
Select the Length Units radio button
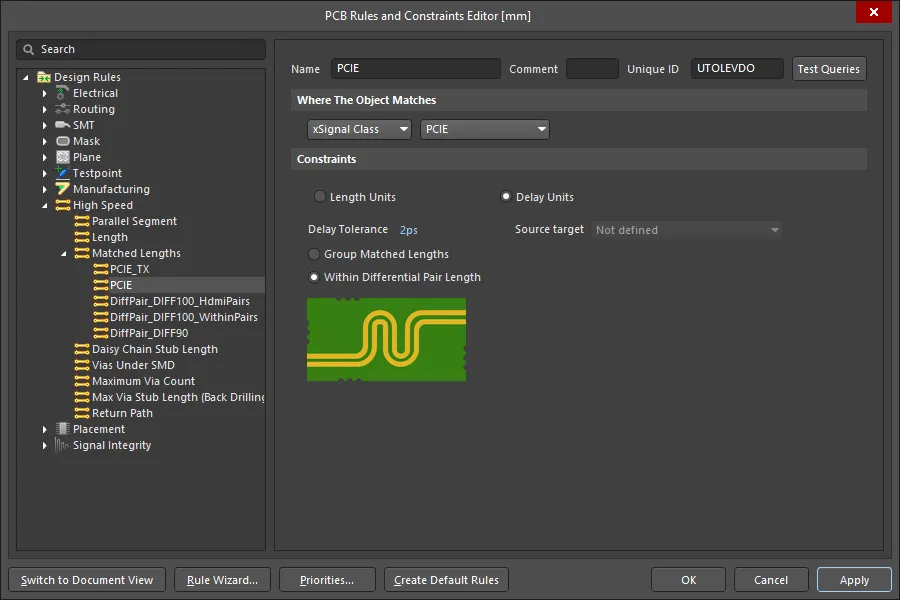click(320, 197)
